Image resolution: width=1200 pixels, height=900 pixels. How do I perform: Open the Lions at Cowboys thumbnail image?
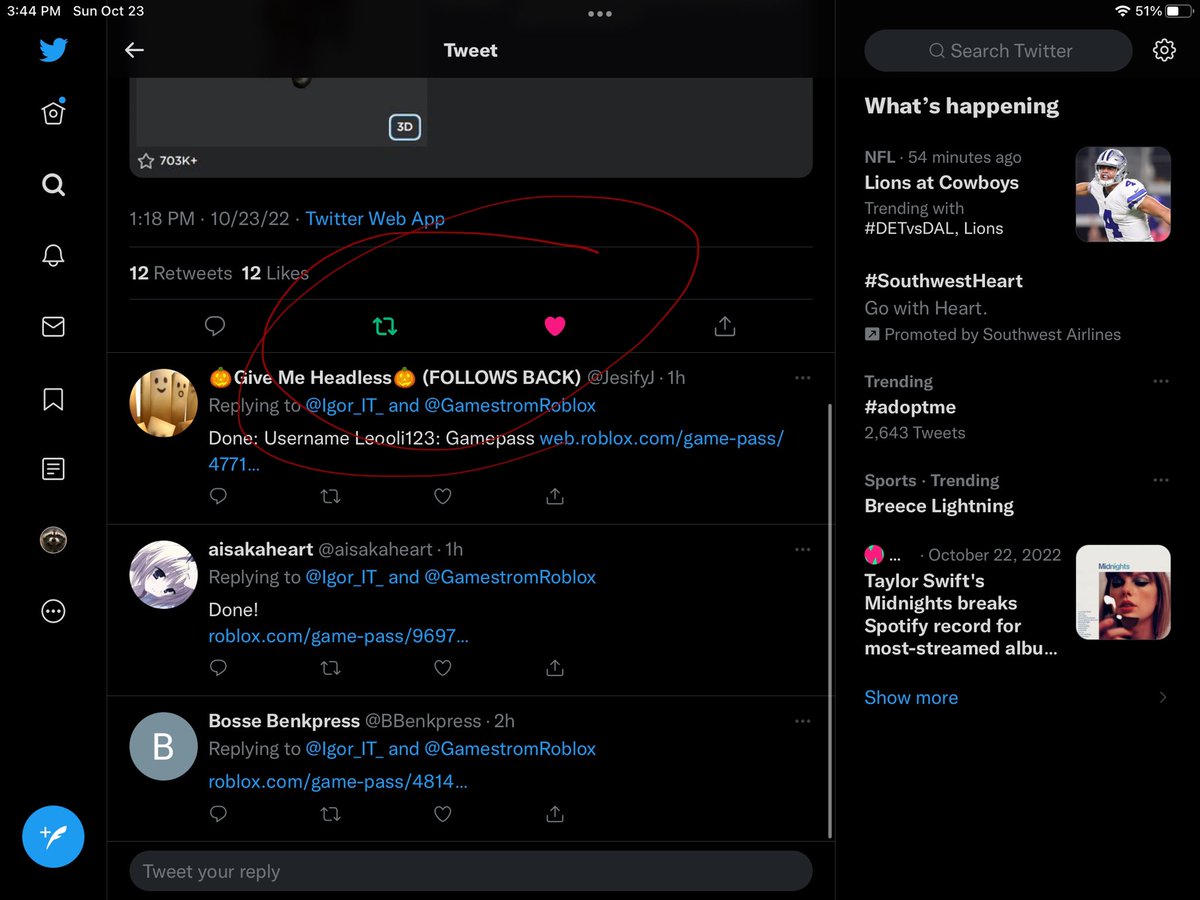click(x=1123, y=194)
